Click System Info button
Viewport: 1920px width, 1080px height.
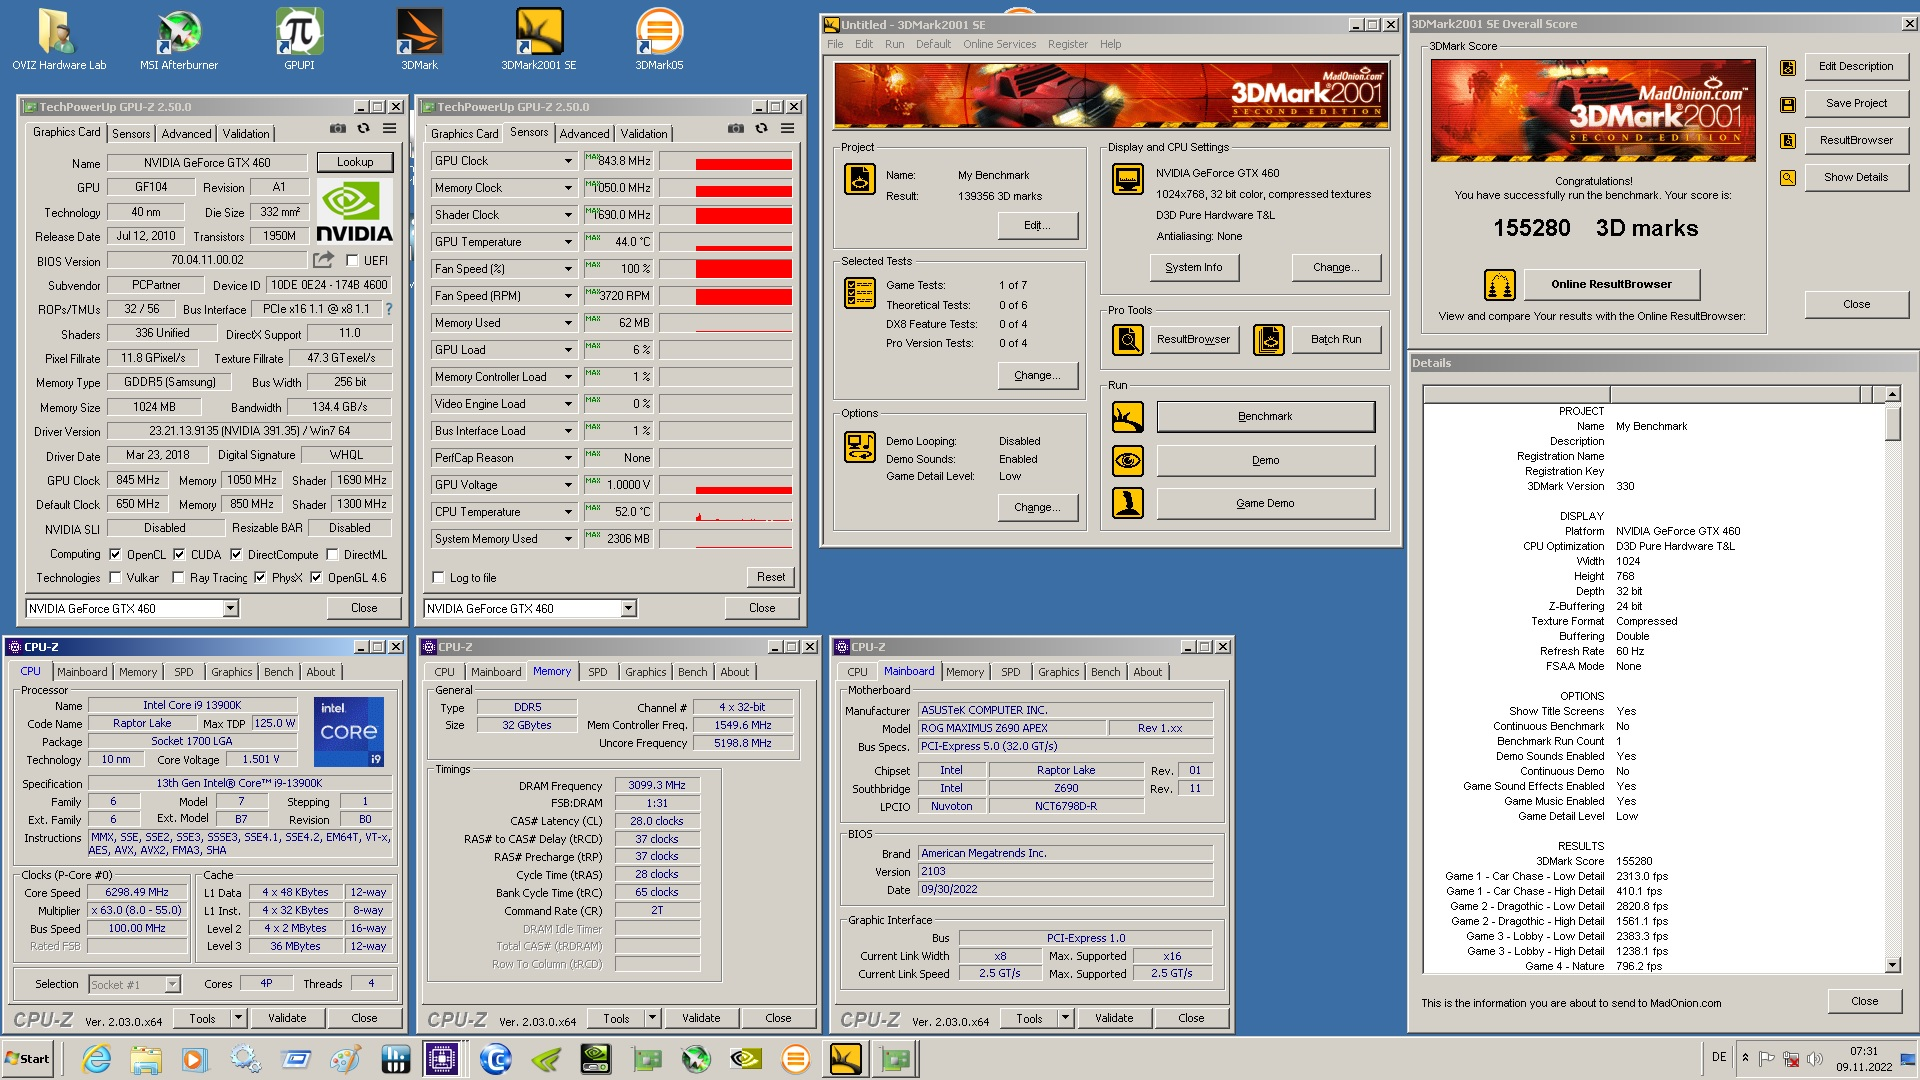[x=1193, y=267]
